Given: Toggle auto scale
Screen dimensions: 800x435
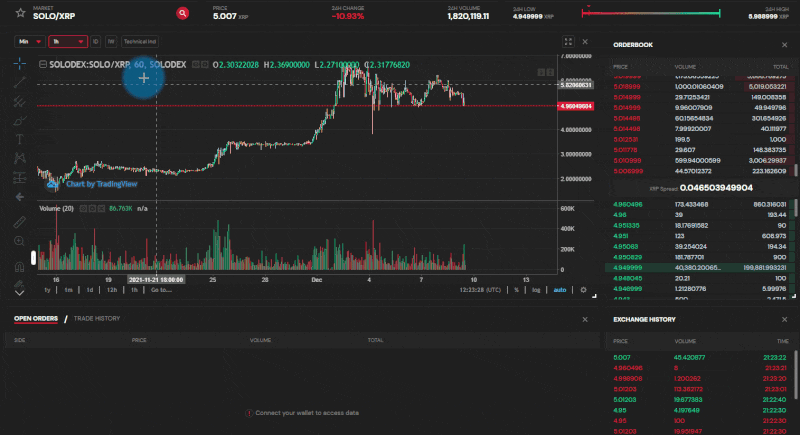Looking at the screenshot, I should [x=560, y=290].
